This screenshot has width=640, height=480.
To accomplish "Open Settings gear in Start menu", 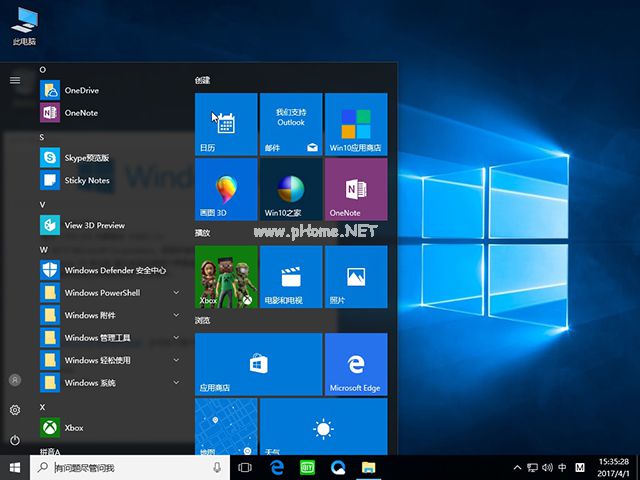I will click(15, 410).
